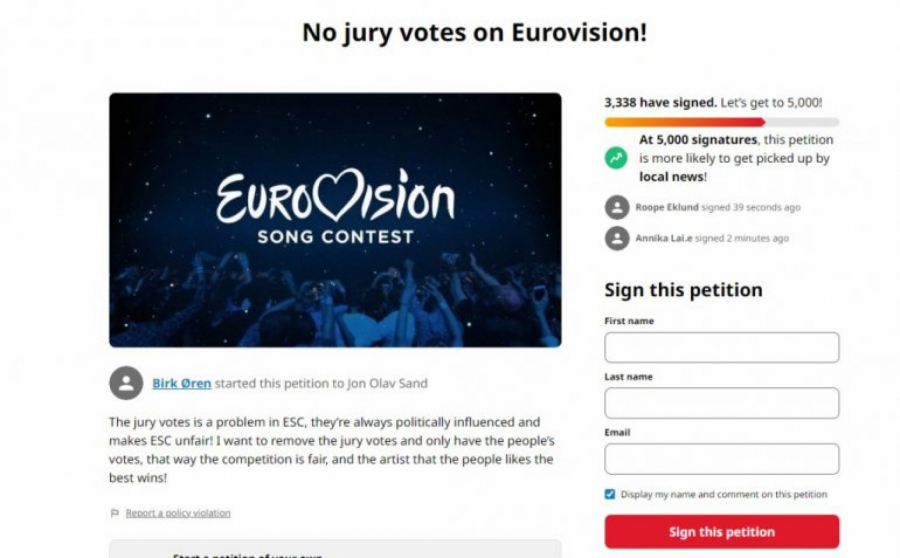Click the signature progress bar
Image resolution: width=900 pixels, height=558 pixels.
(721, 122)
